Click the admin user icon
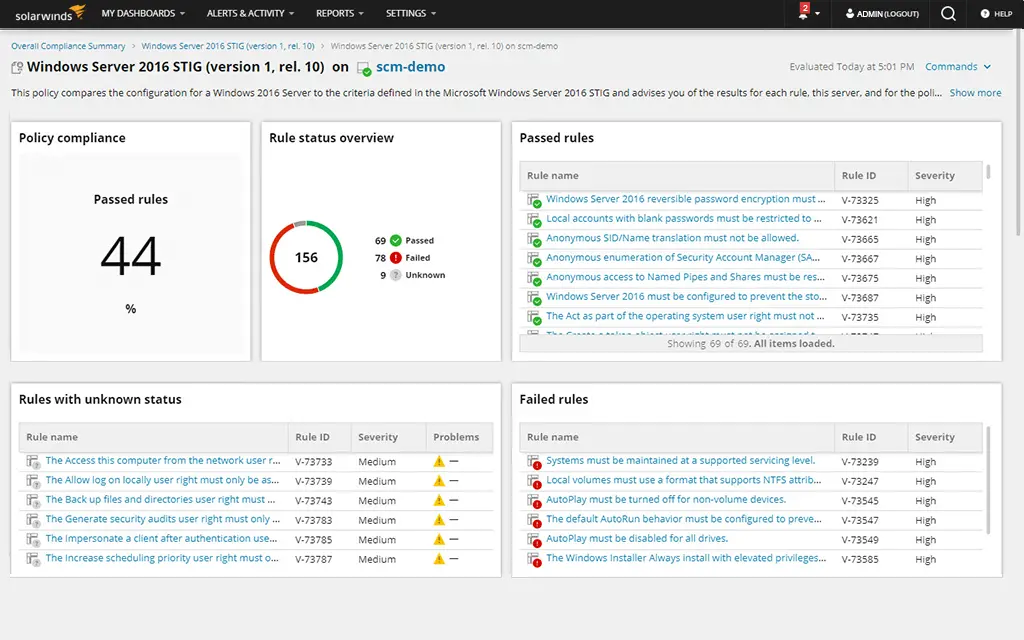 [x=850, y=13]
